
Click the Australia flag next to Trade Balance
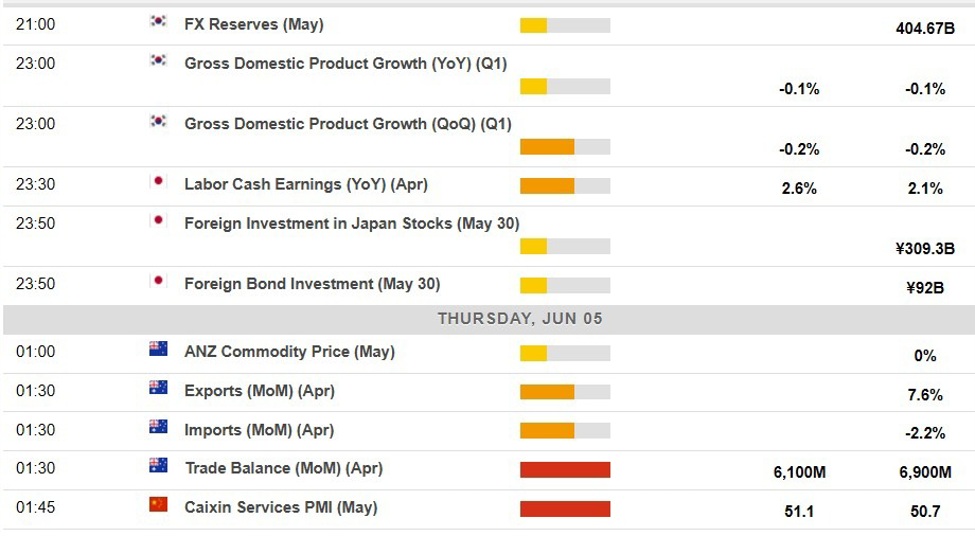point(157,466)
